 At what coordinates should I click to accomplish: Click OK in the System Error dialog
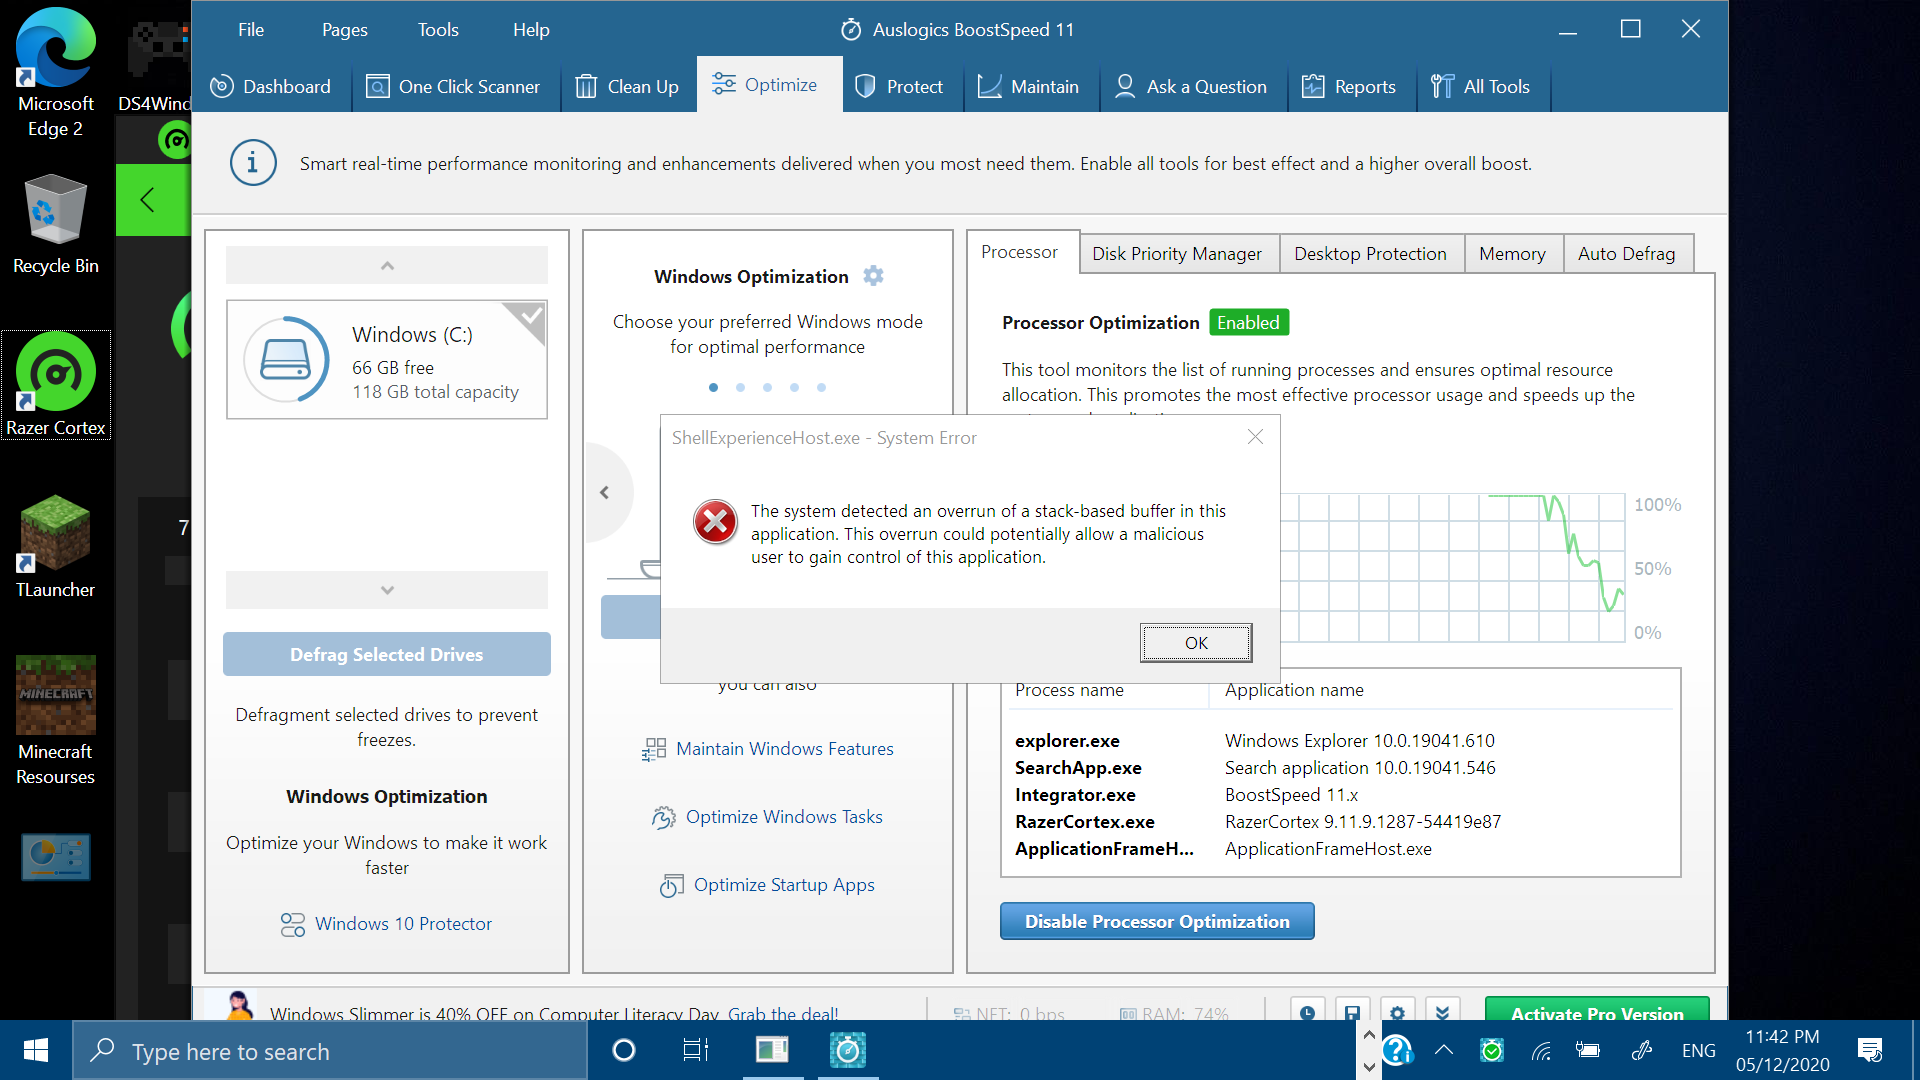pyautogui.click(x=1196, y=643)
